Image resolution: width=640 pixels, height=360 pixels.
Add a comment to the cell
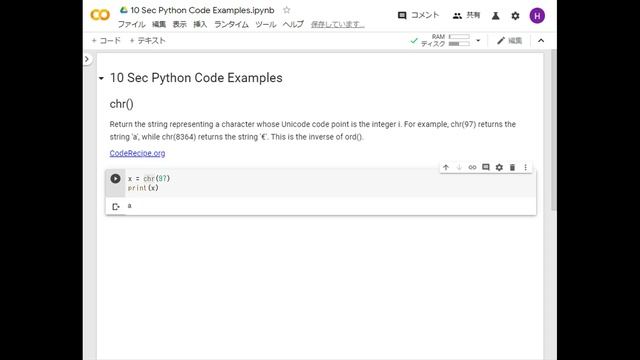(486, 167)
